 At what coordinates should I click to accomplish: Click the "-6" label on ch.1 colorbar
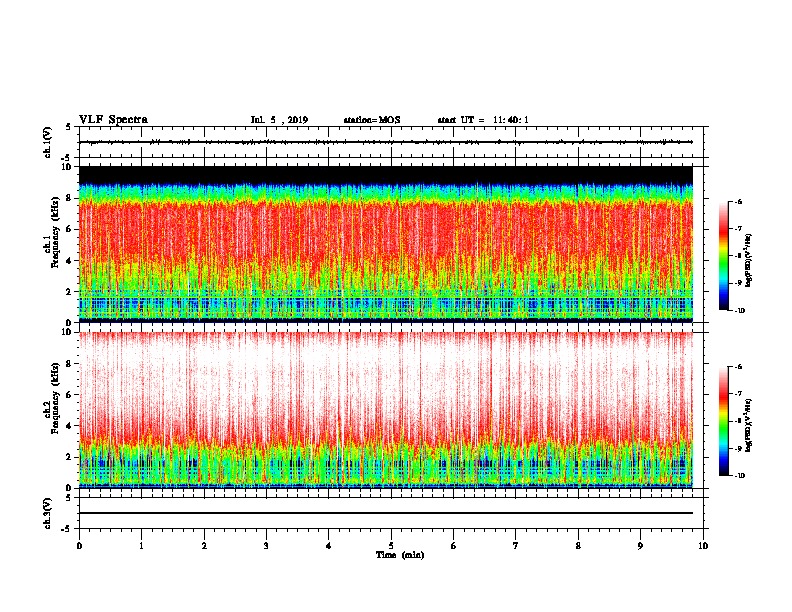tap(739, 202)
